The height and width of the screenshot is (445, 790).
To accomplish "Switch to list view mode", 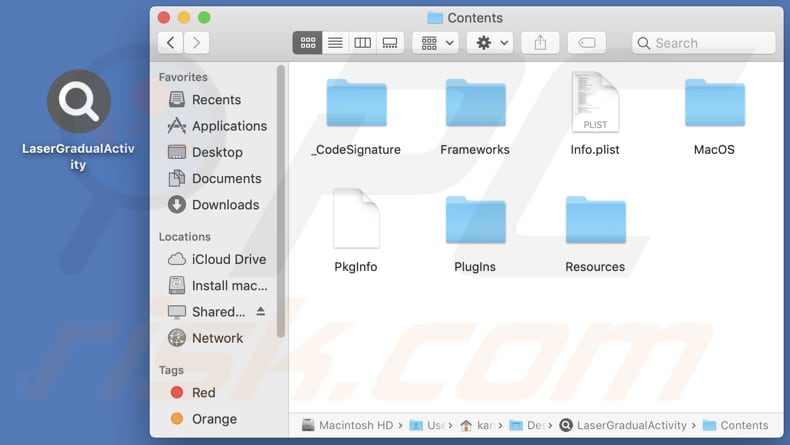I will (x=335, y=42).
